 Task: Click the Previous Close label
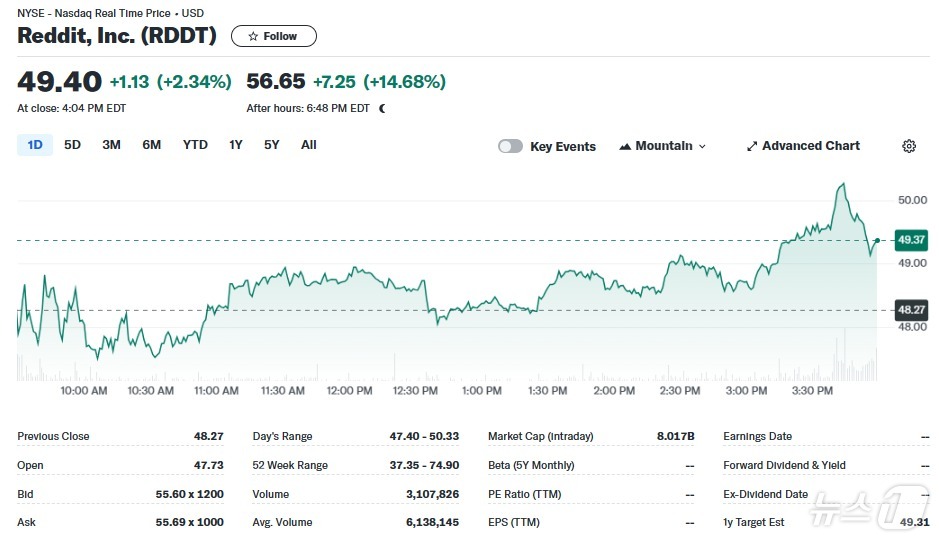(x=53, y=436)
